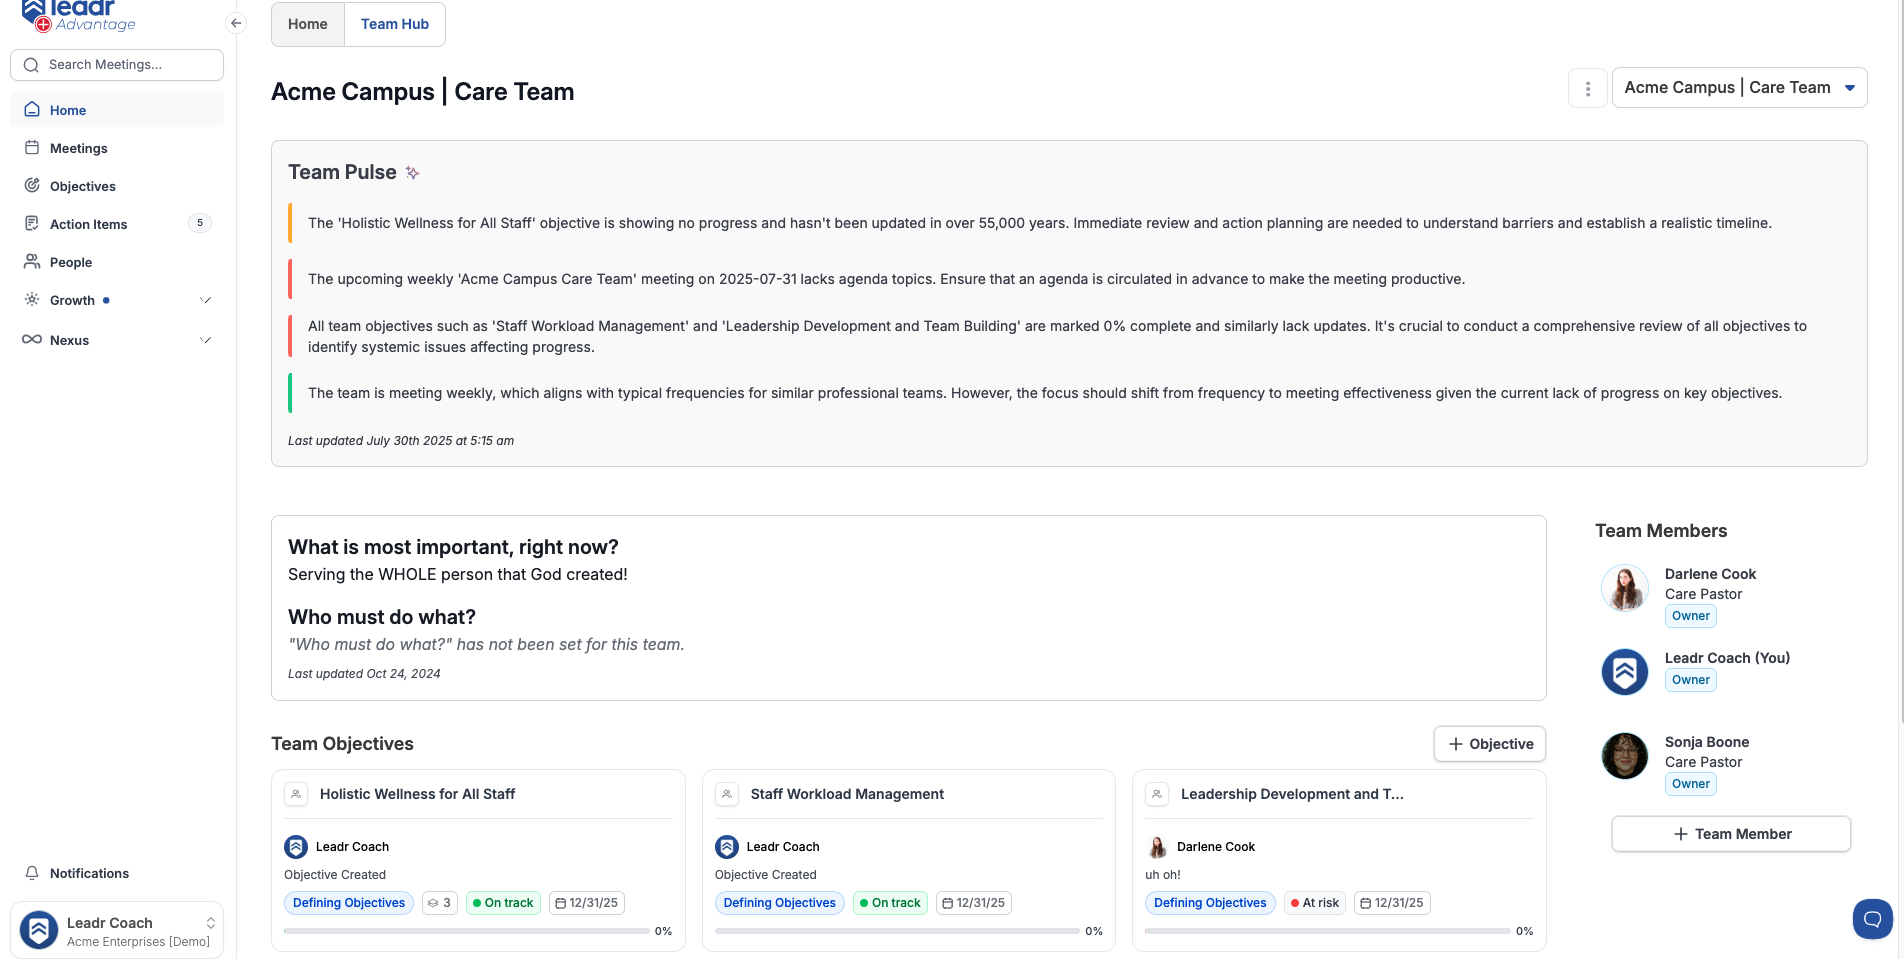Click the Leadership Development progress bar
The image size is (1904, 959).
pyautogui.click(x=1327, y=931)
